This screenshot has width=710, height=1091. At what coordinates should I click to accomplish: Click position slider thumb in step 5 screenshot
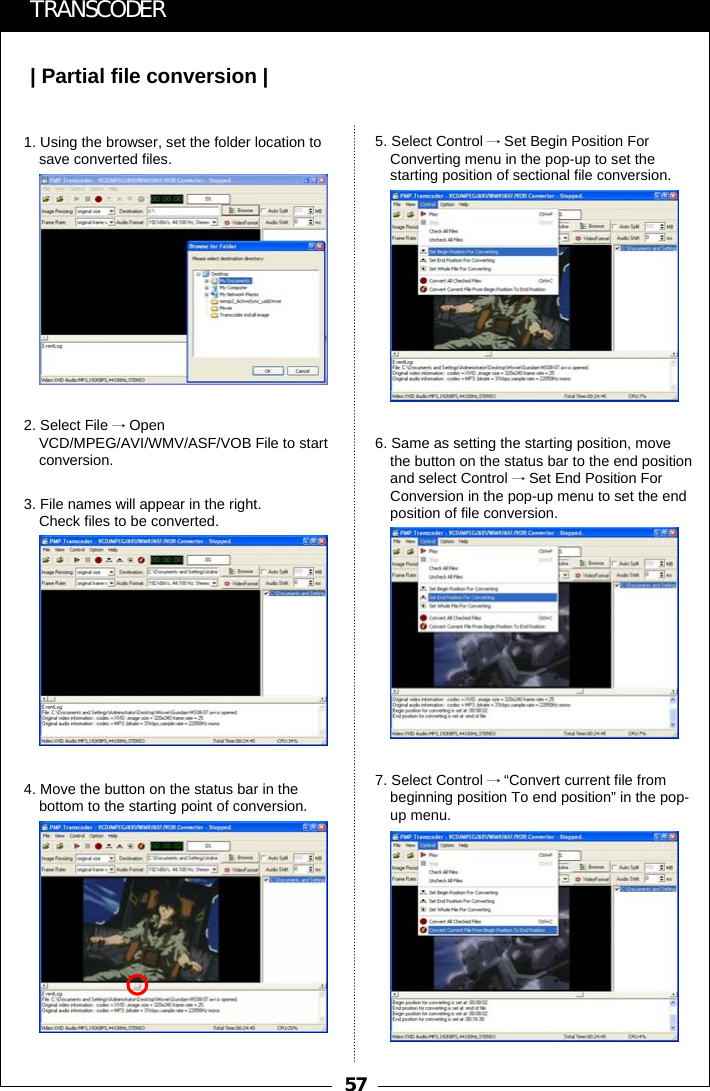488,354
